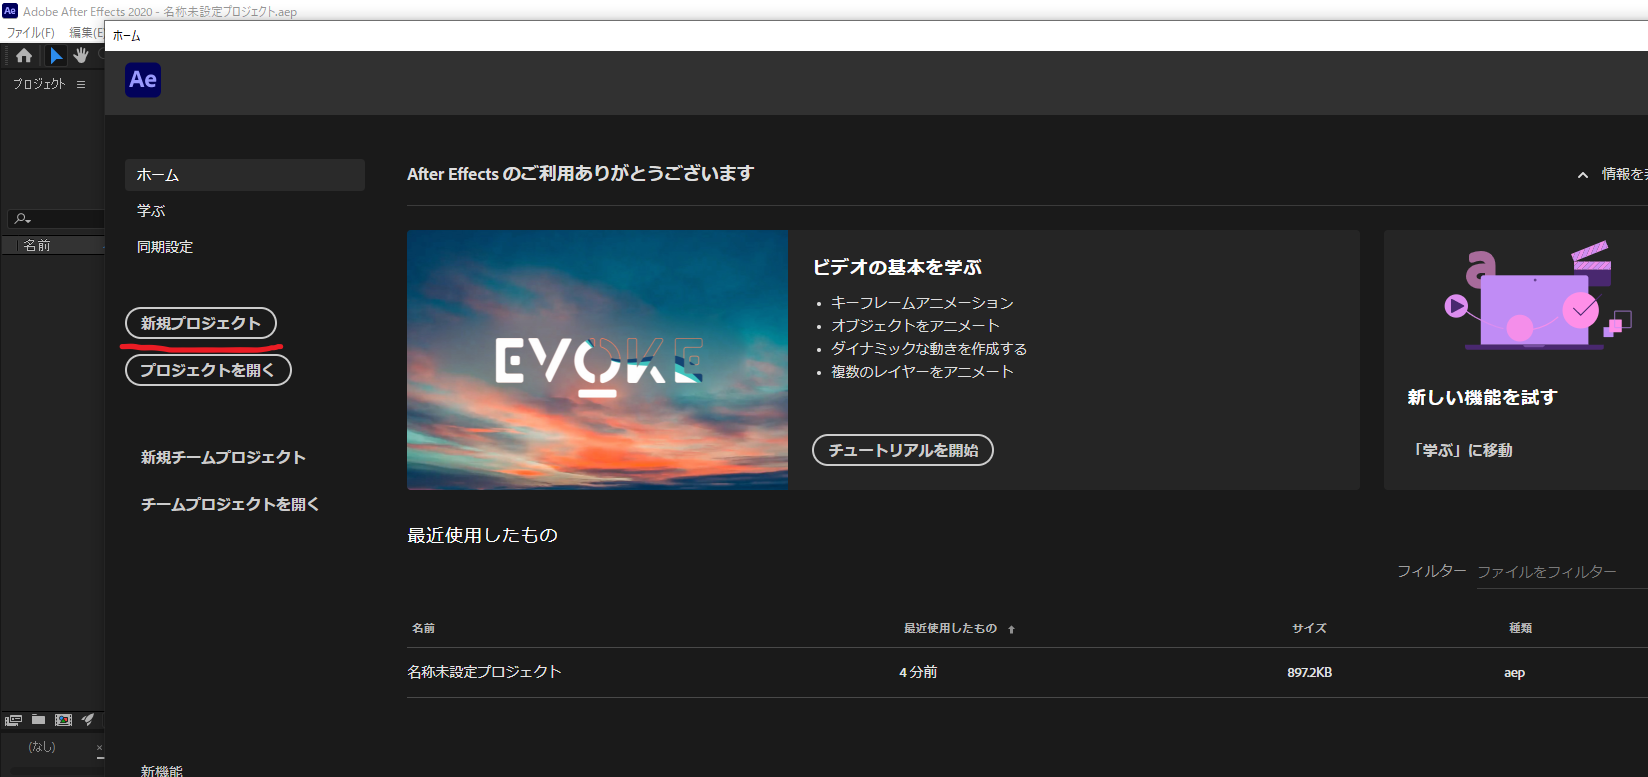
Task: Click the Project panel search magnifier icon
Action: 22,219
